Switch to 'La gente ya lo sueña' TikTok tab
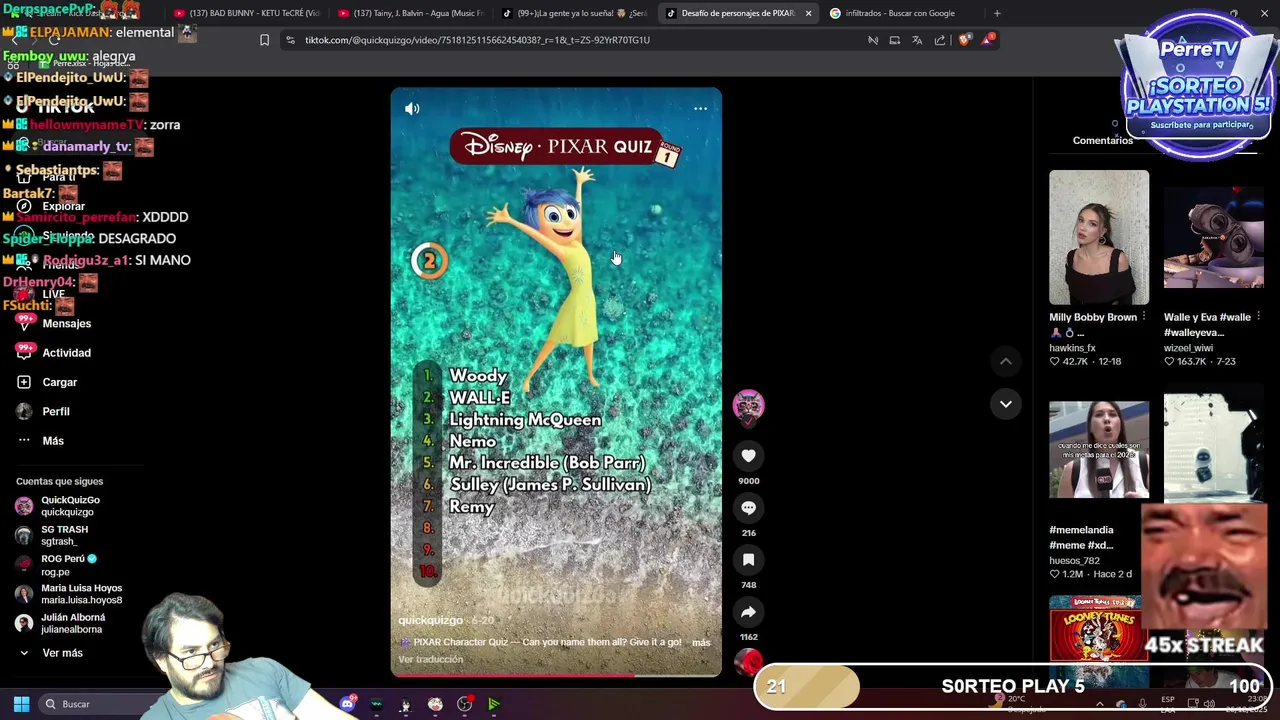The width and height of the screenshot is (1280, 720). [574, 13]
